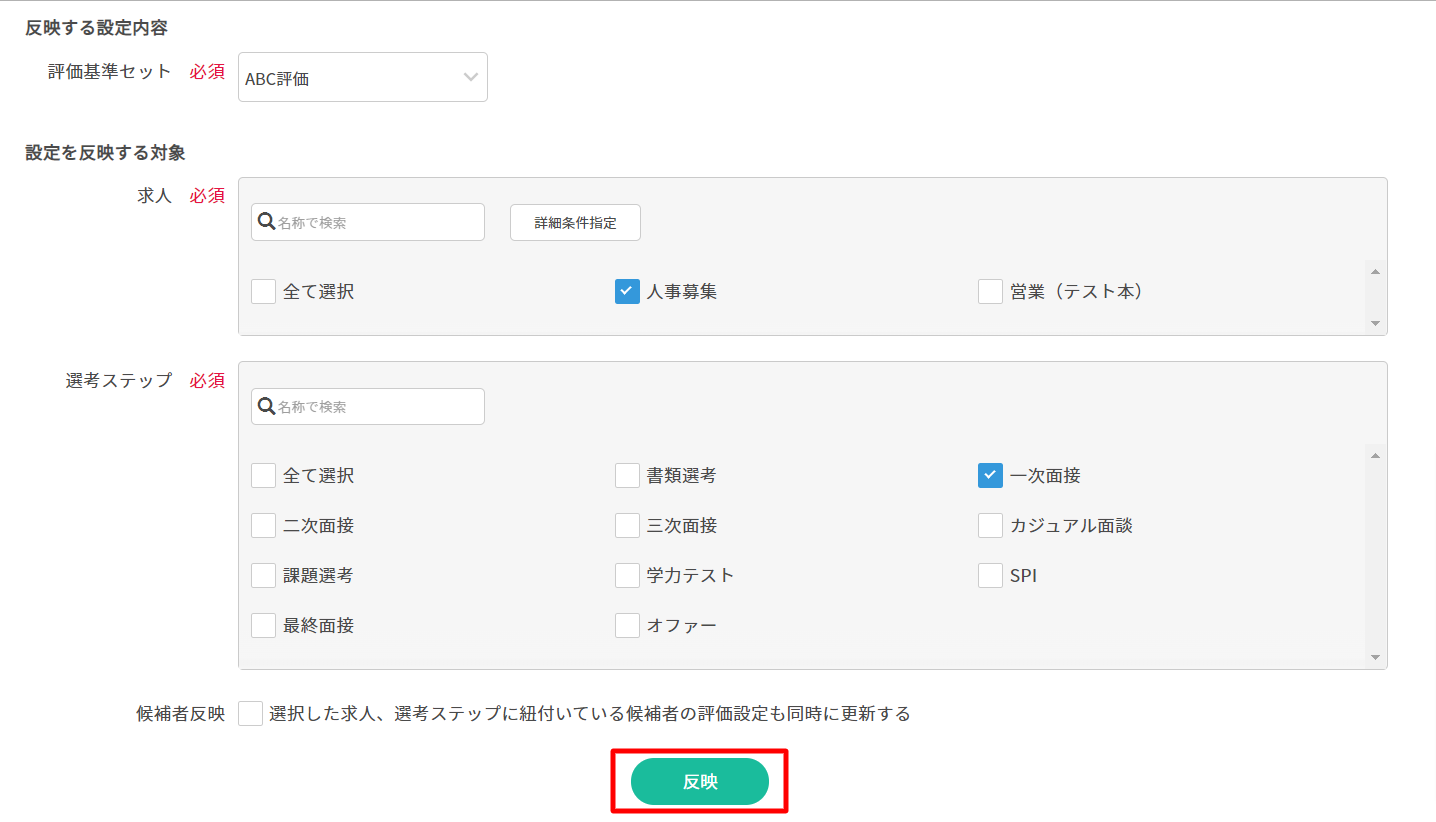The height and width of the screenshot is (822, 1436).
Task: Click the down arrow of 選考ステップ scrollbar
Action: pos(1375,657)
